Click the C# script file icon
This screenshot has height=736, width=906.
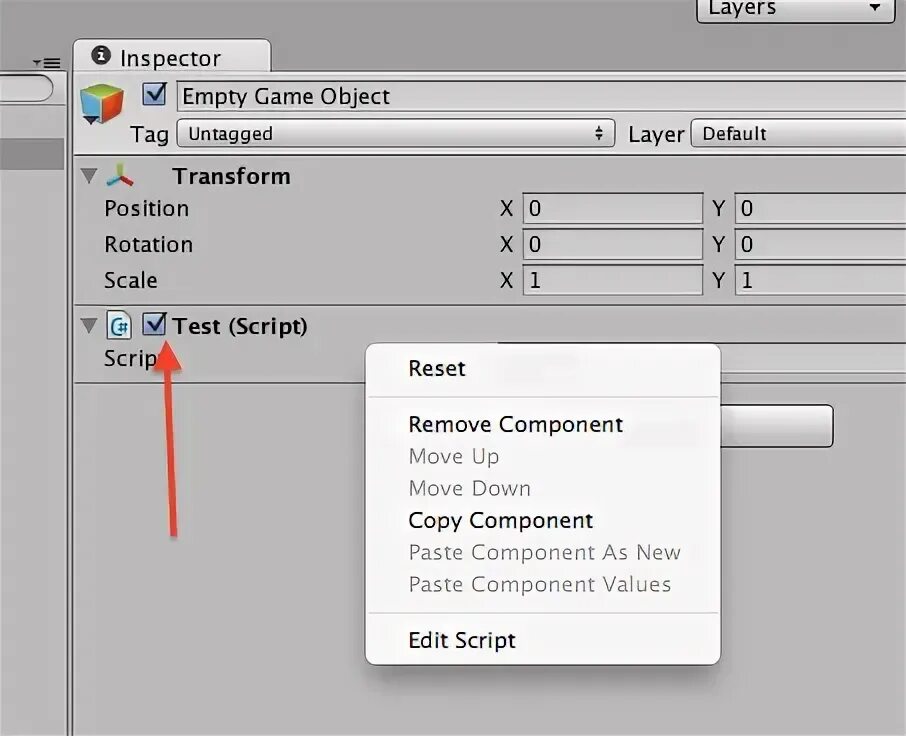coord(119,326)
